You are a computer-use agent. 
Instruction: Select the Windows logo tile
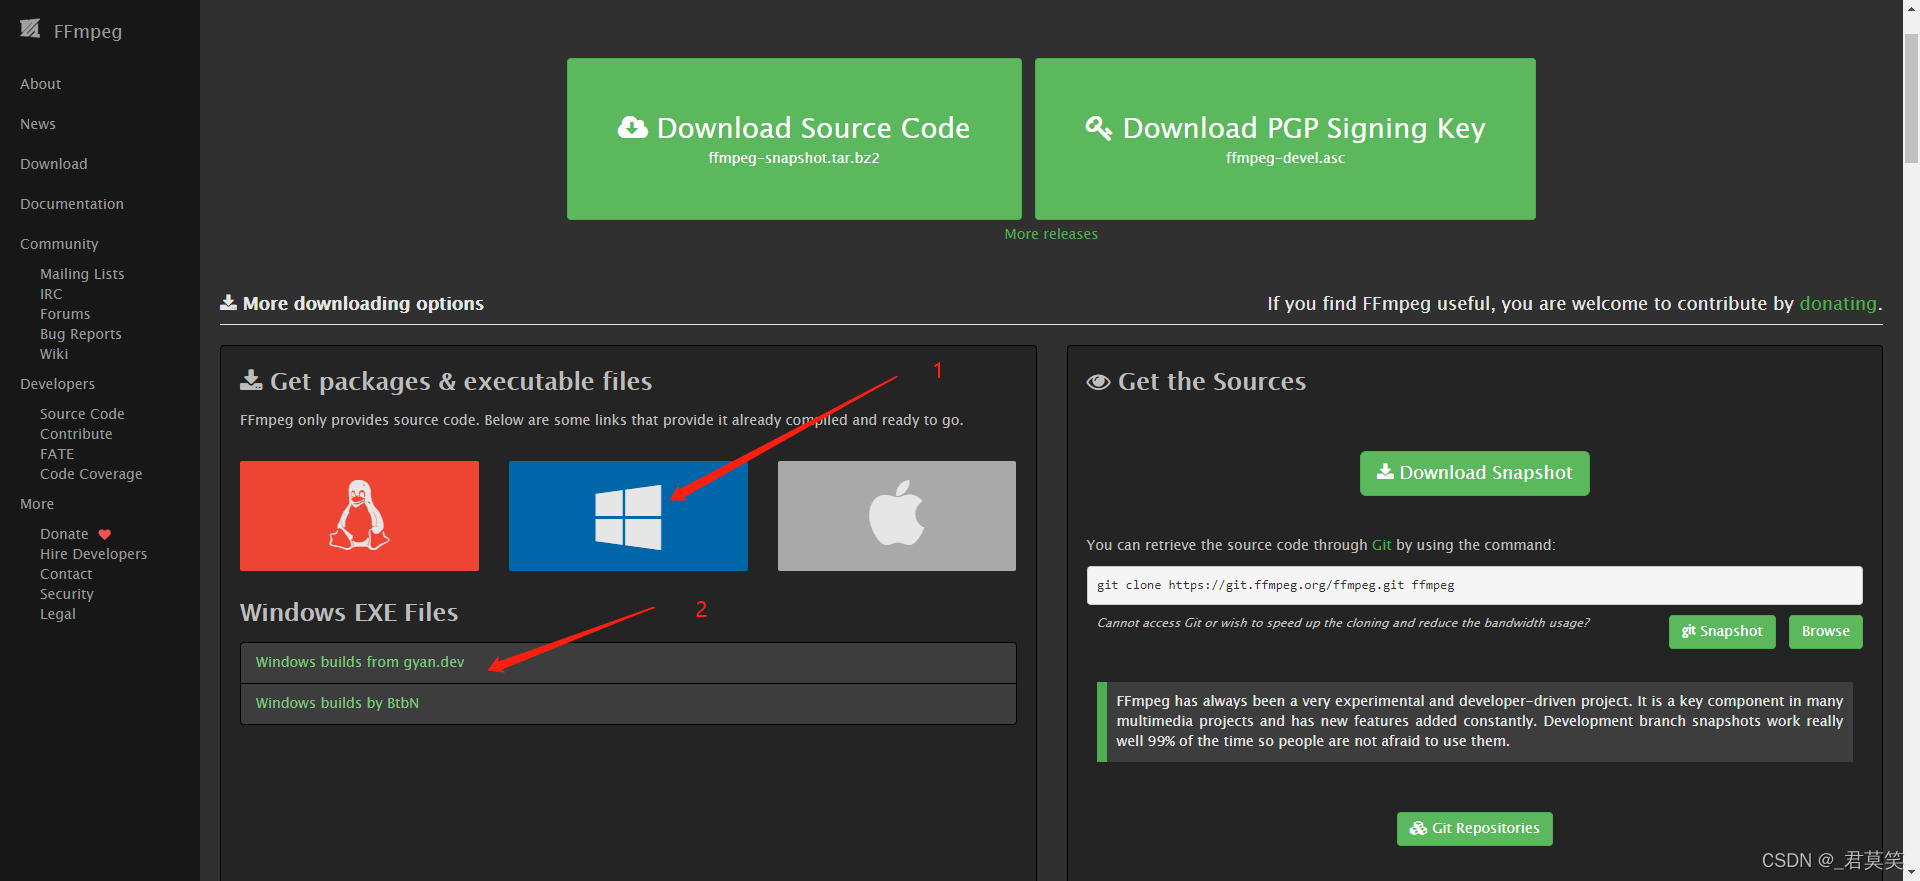[628, 516]
